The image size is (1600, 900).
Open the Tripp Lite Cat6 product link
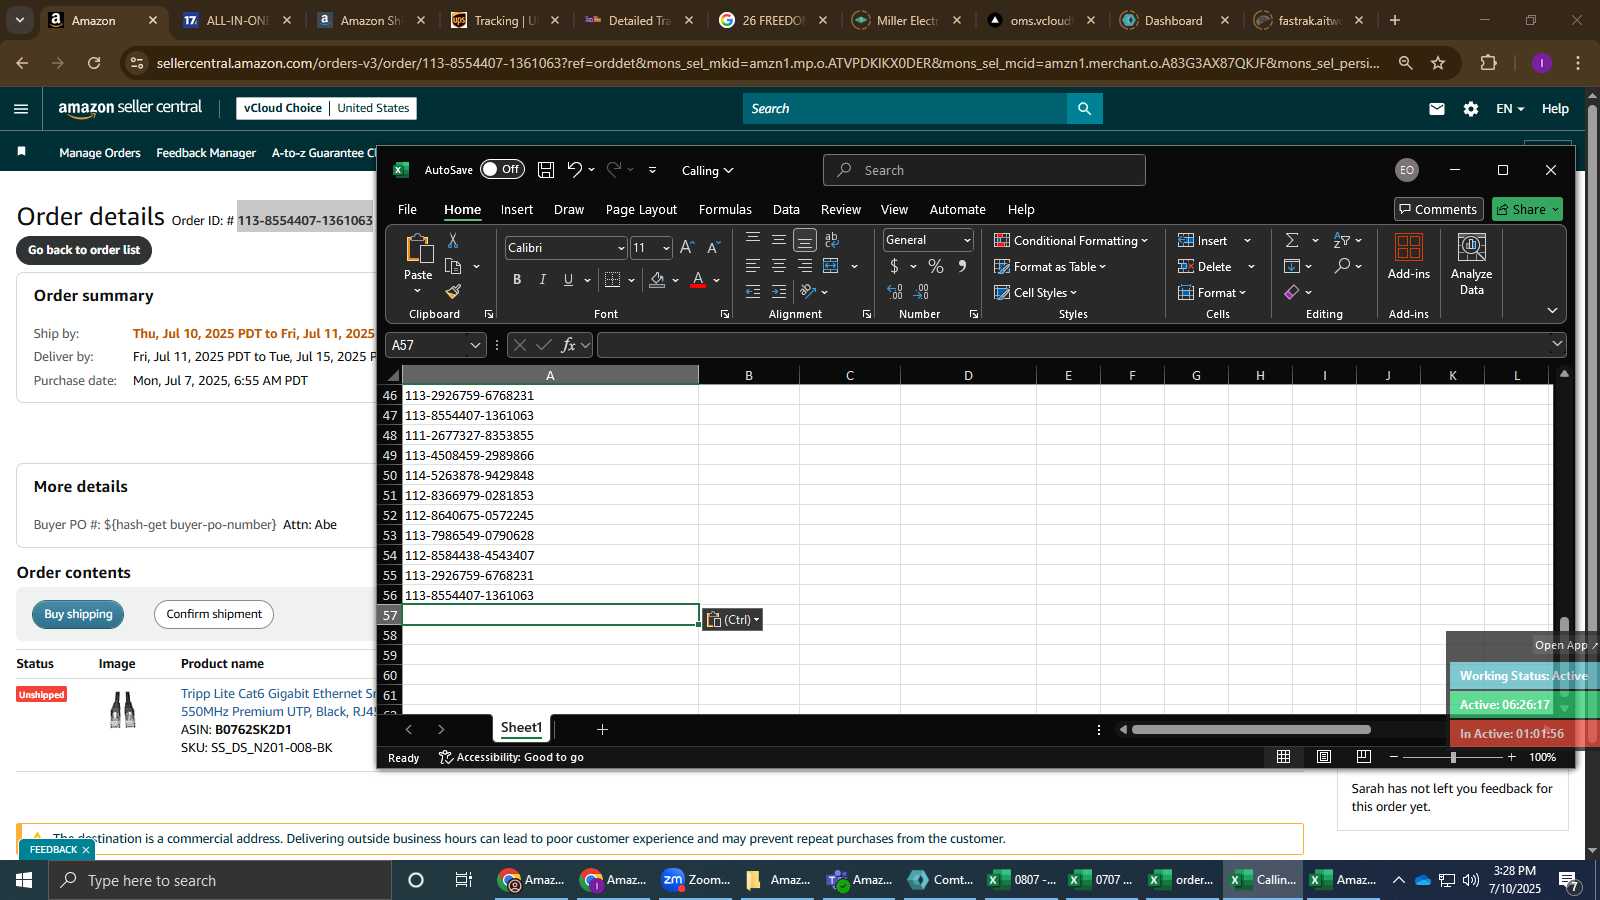[278, 702]
